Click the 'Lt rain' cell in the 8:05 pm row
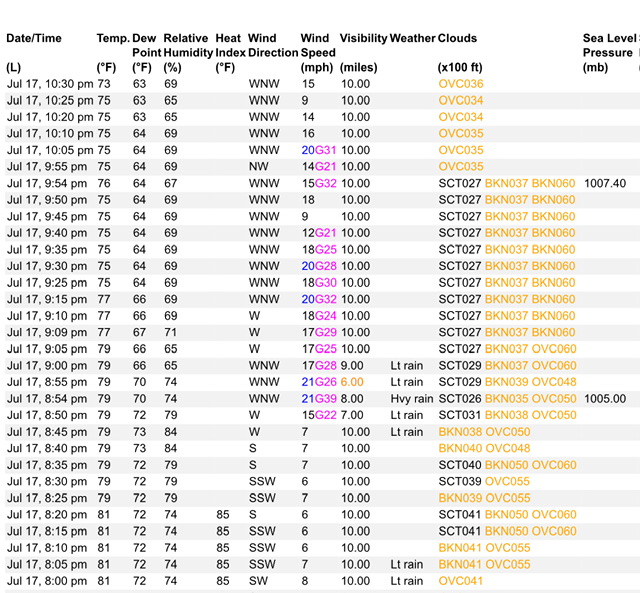 click(407, 564)
